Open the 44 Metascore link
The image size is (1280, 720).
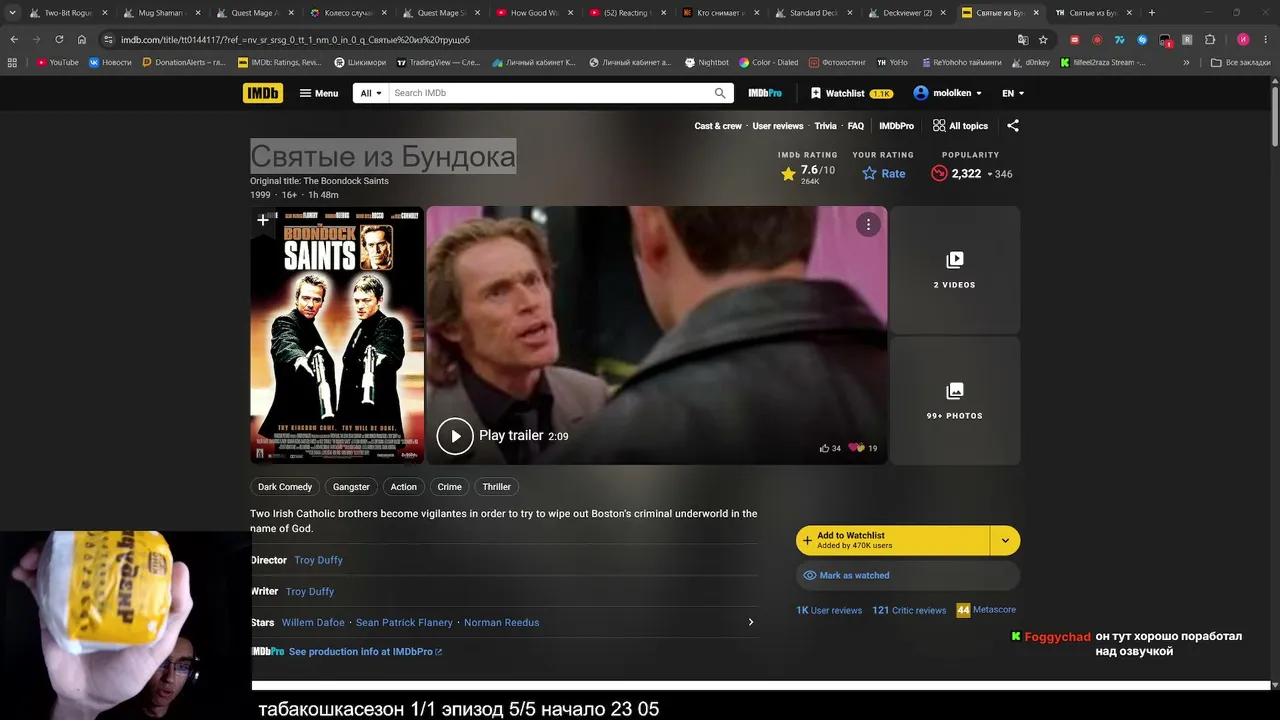(986, 610)
